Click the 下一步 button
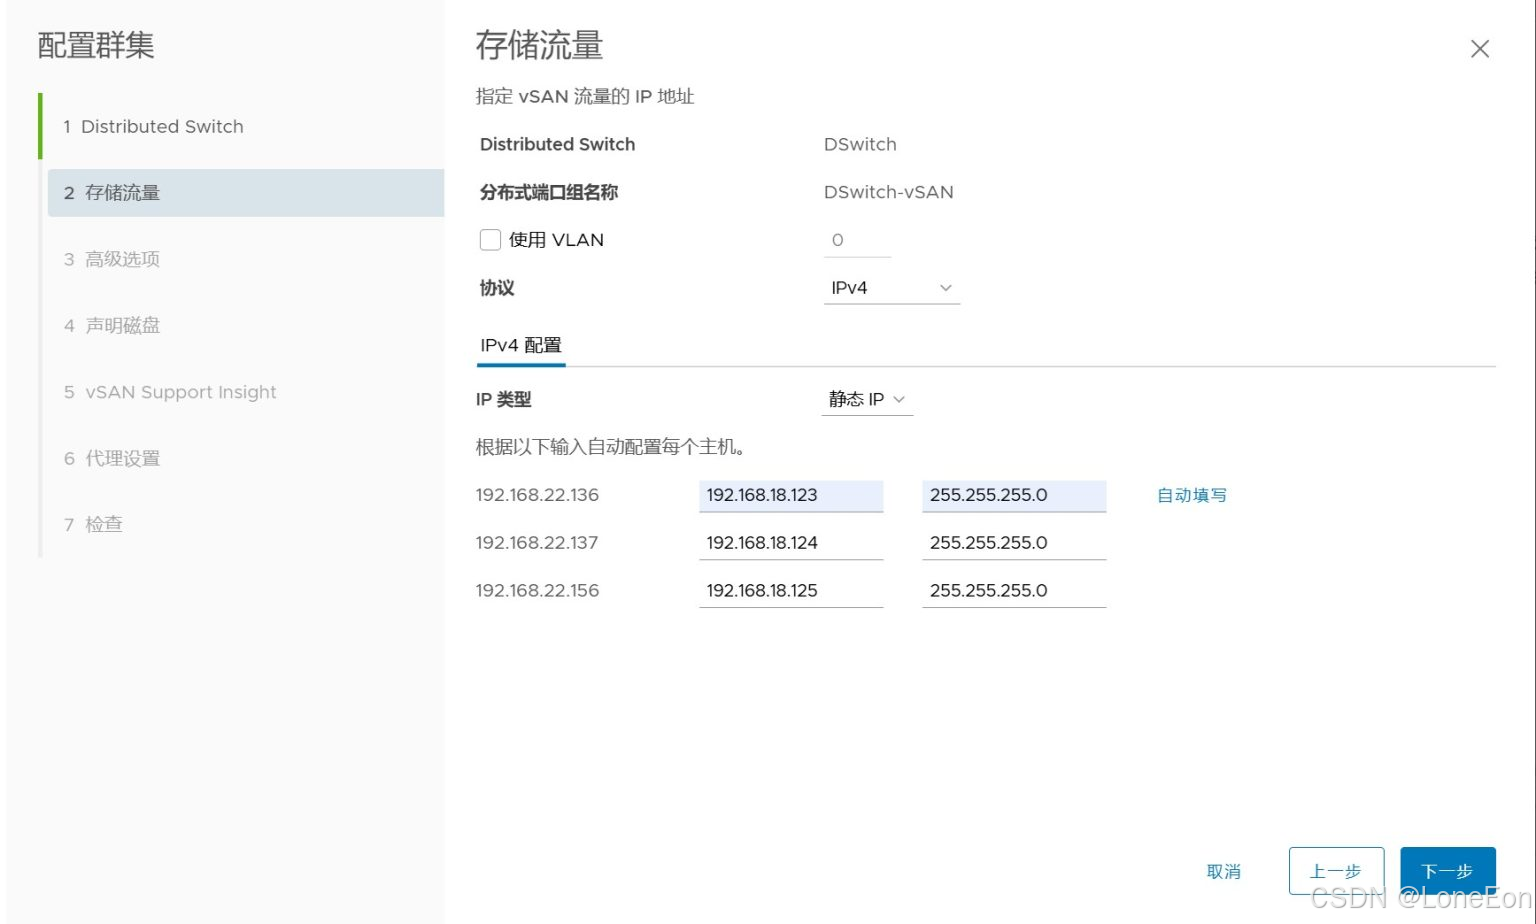1536x924 pixels. point(1448,871)
